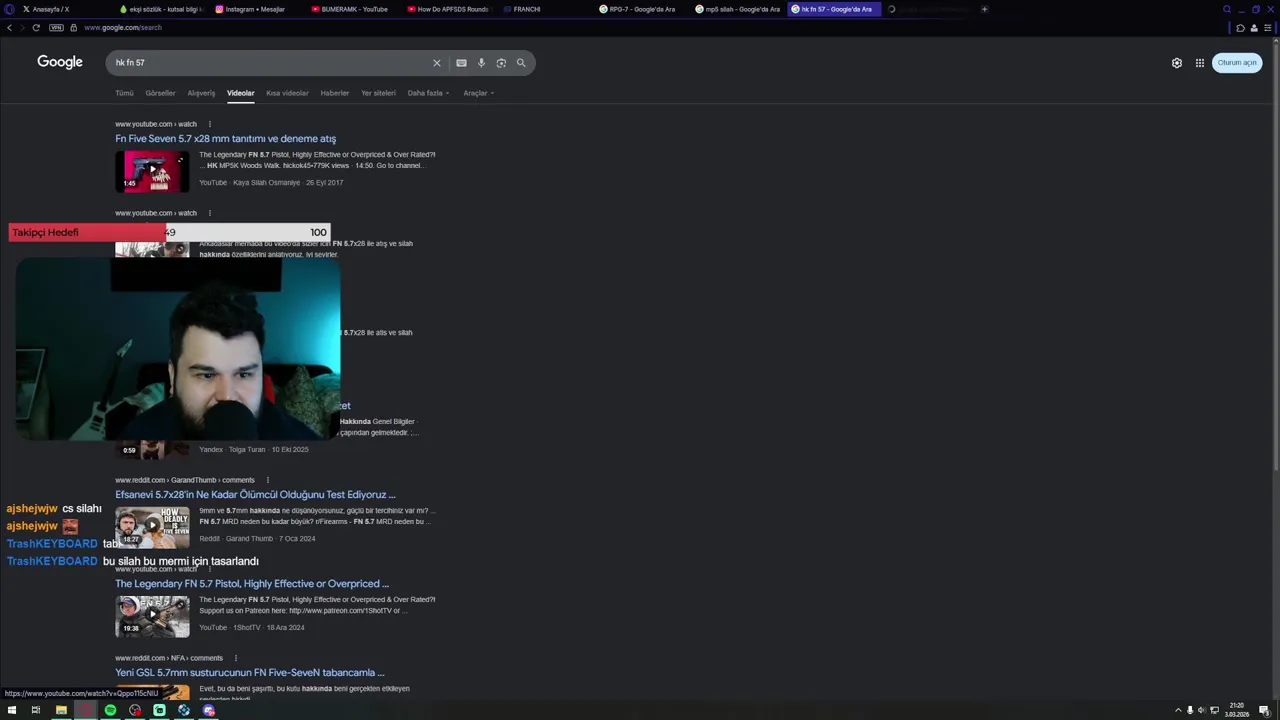Viewport: 1280px width, 720px height.
Task: Open Yeni GSL 5.7mm susturucunun result link
Action: pos(249,672)
